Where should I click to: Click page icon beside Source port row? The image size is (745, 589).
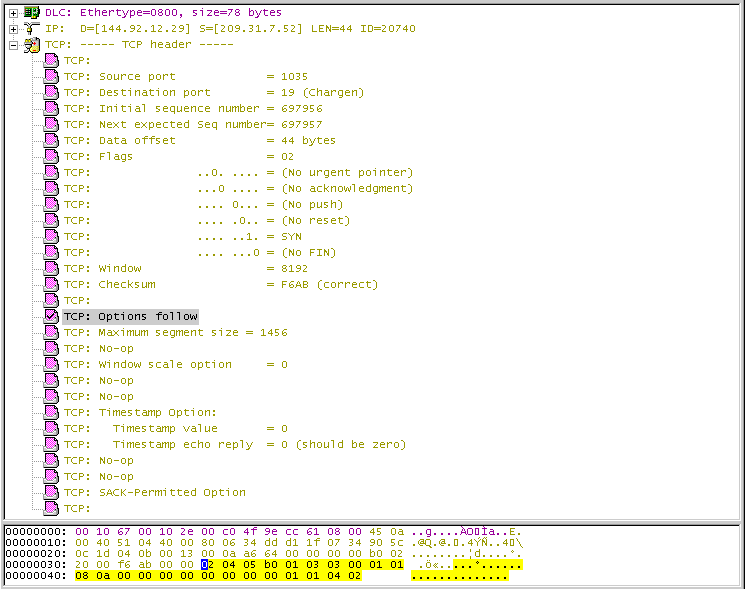(x=51, y=76)
